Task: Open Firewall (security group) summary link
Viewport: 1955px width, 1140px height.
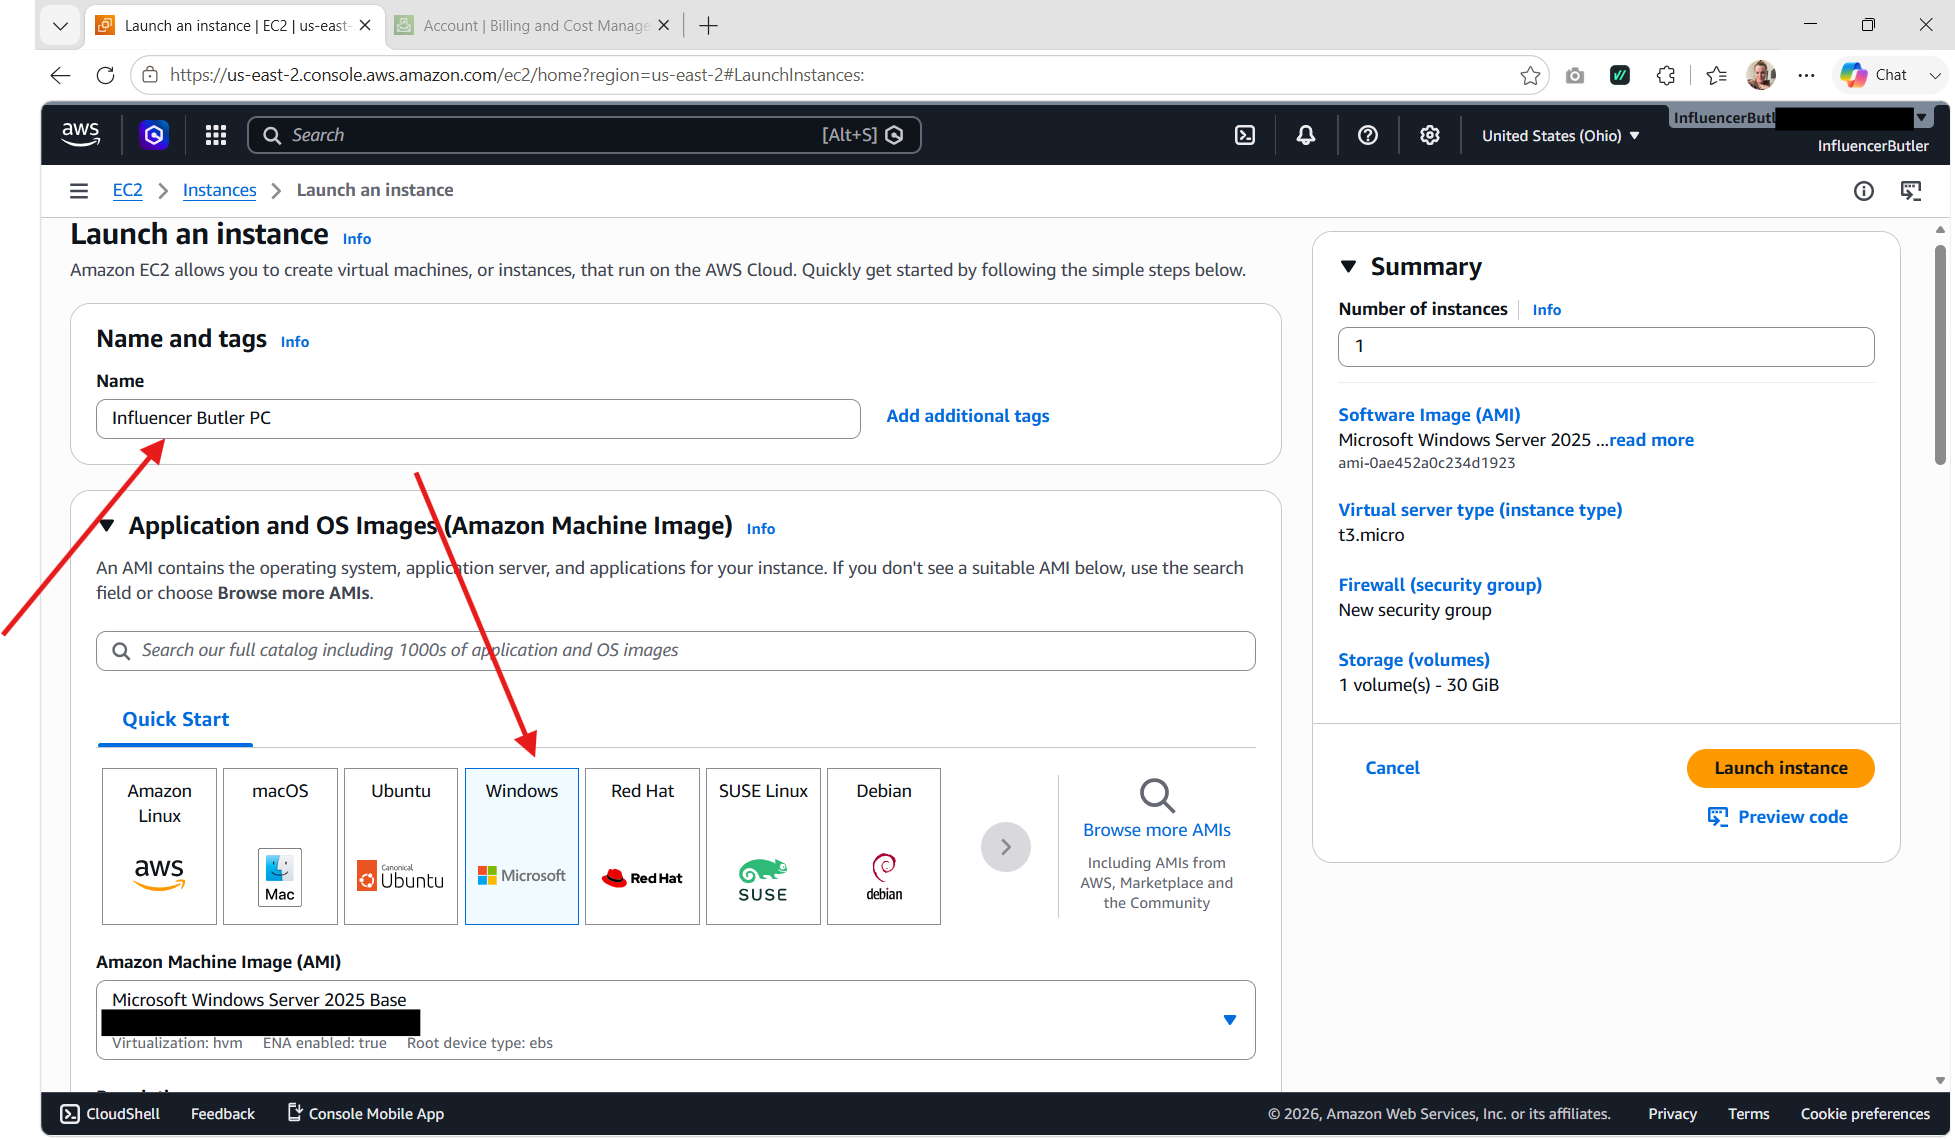Action: pos(1440,585)
